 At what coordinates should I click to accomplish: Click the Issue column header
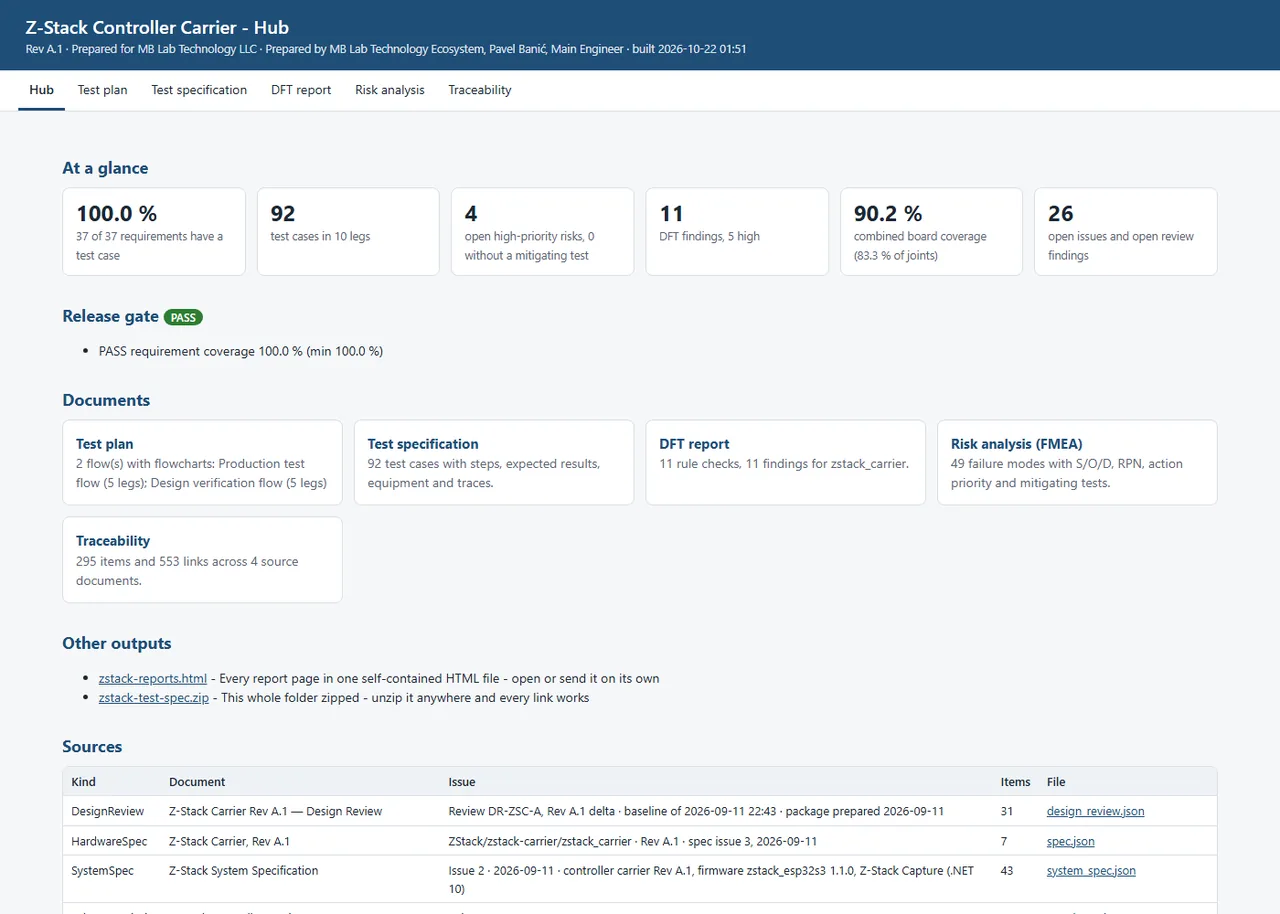pos(462,782)
